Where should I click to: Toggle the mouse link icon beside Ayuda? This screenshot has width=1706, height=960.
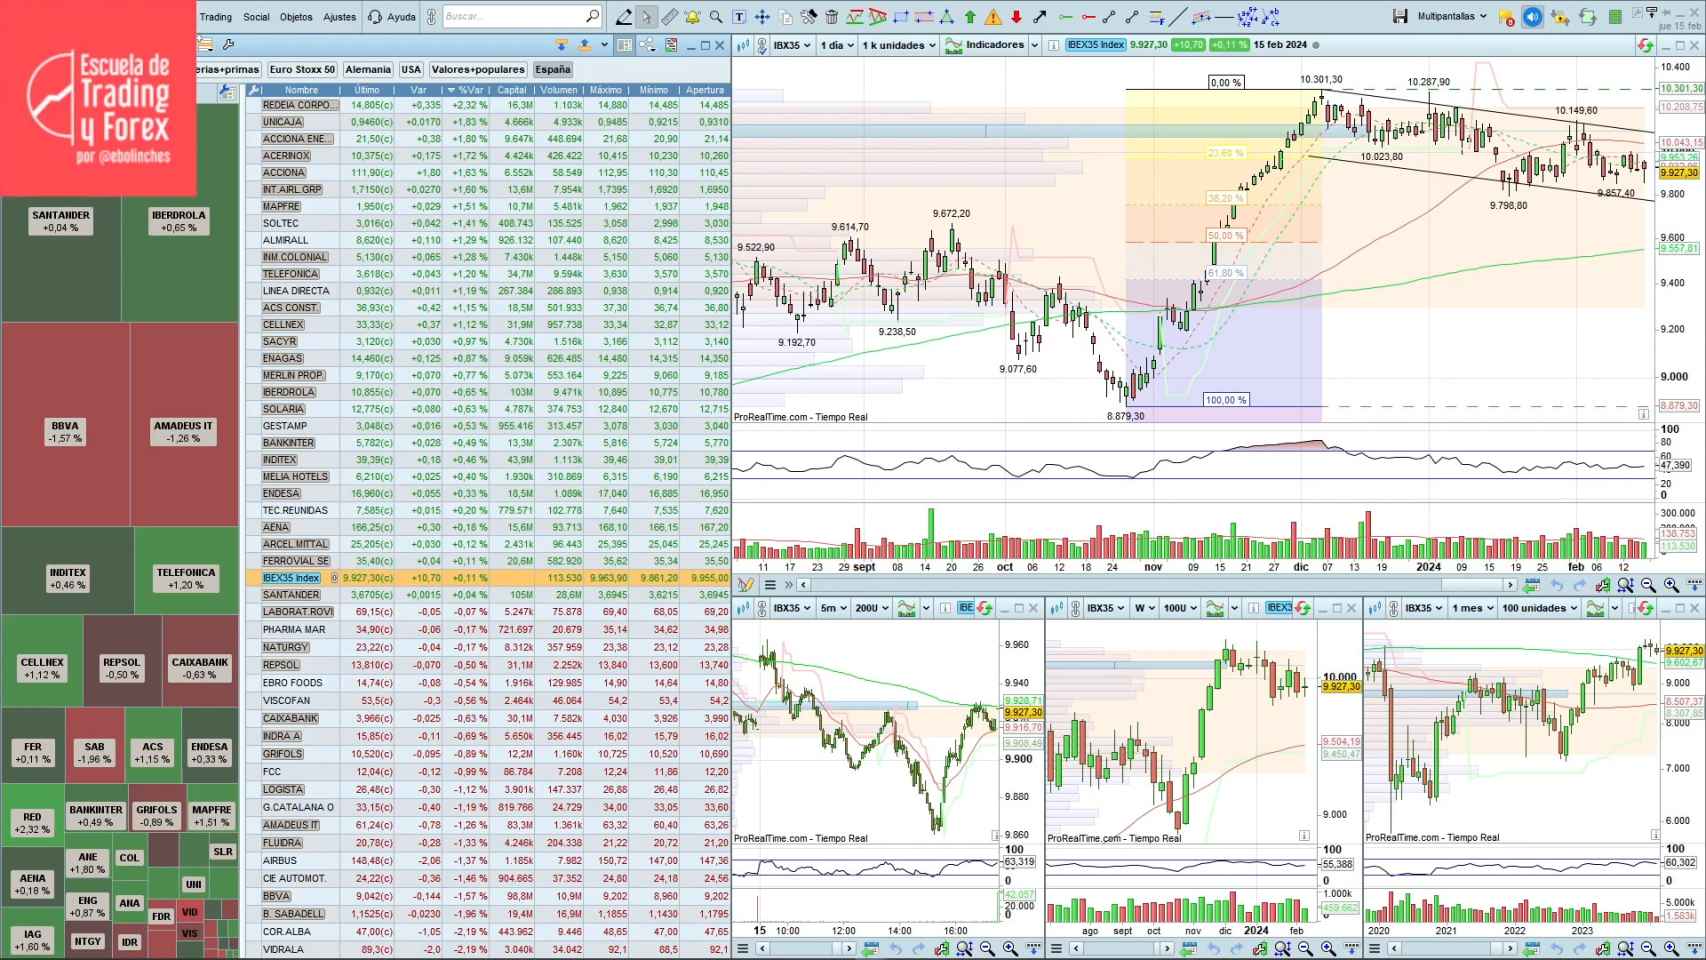[431, 16]
